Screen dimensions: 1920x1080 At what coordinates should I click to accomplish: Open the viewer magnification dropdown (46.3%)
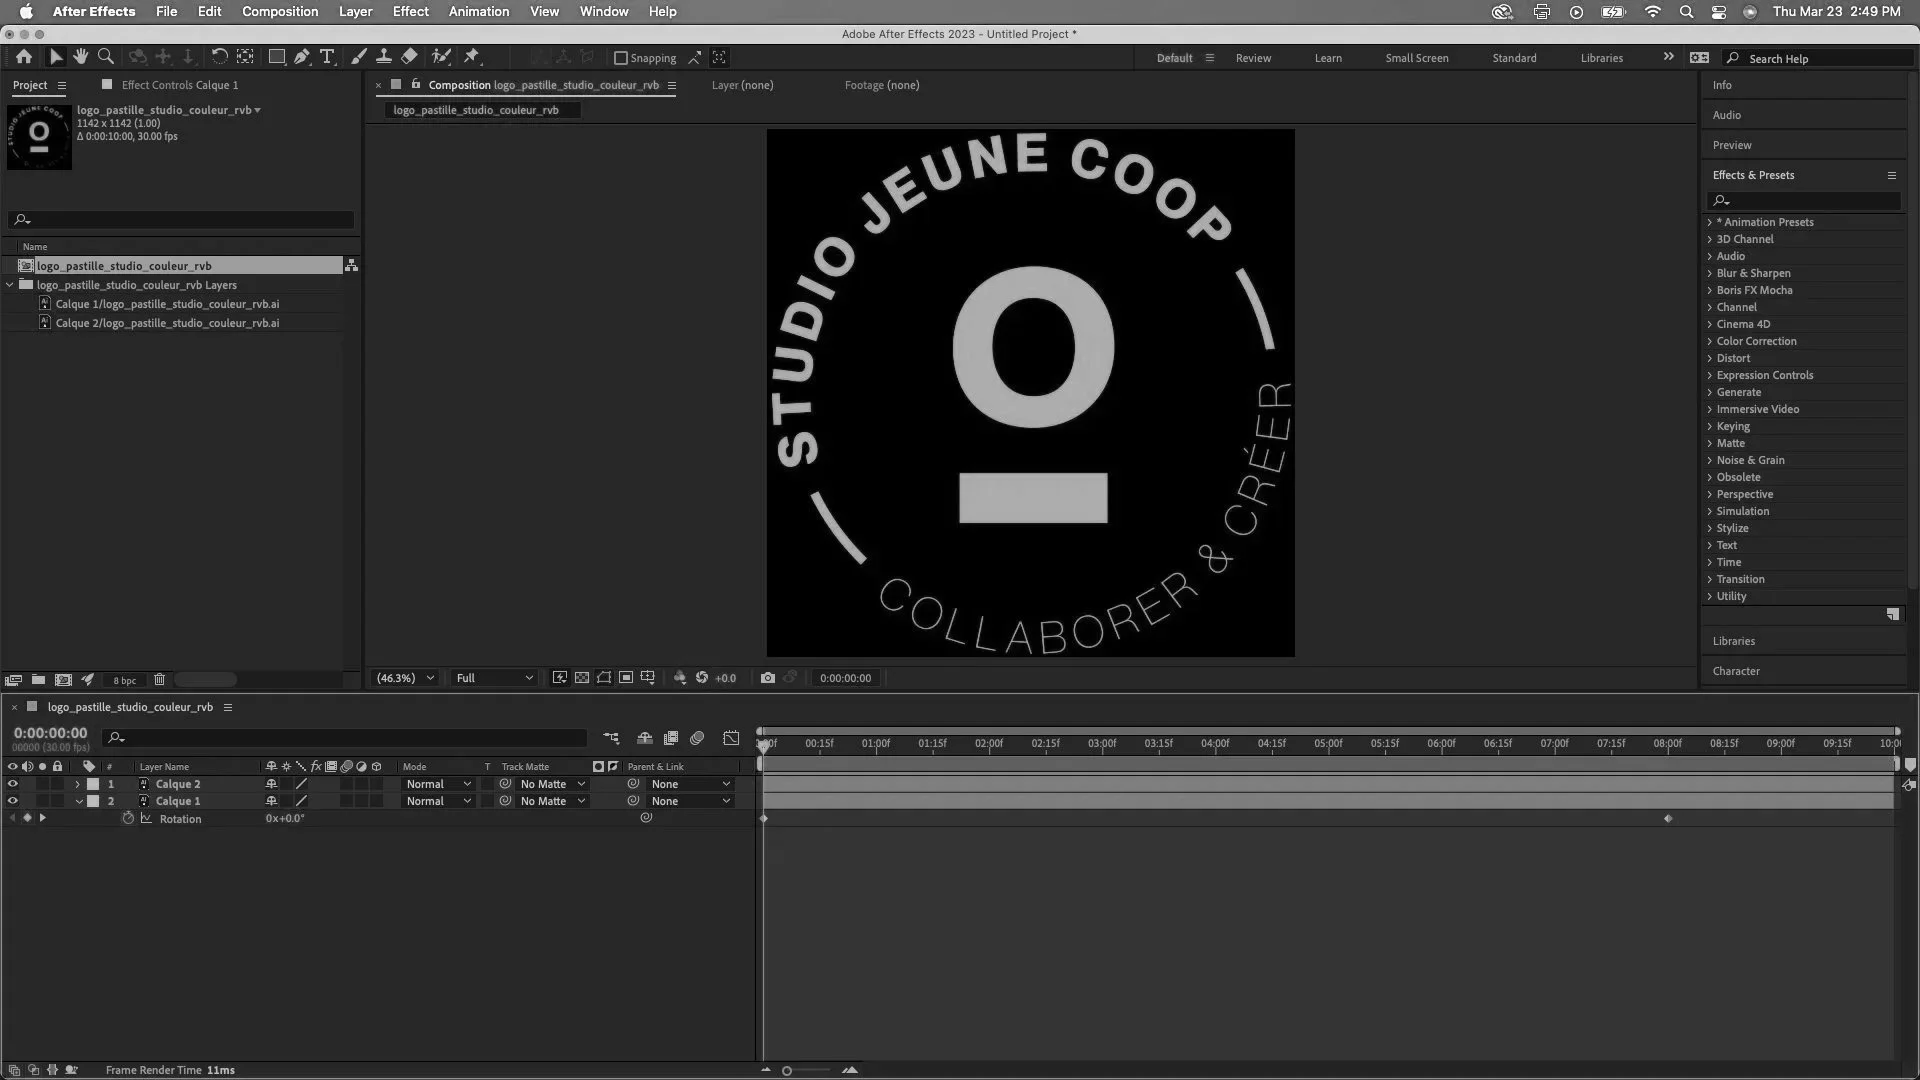(405, 678)
